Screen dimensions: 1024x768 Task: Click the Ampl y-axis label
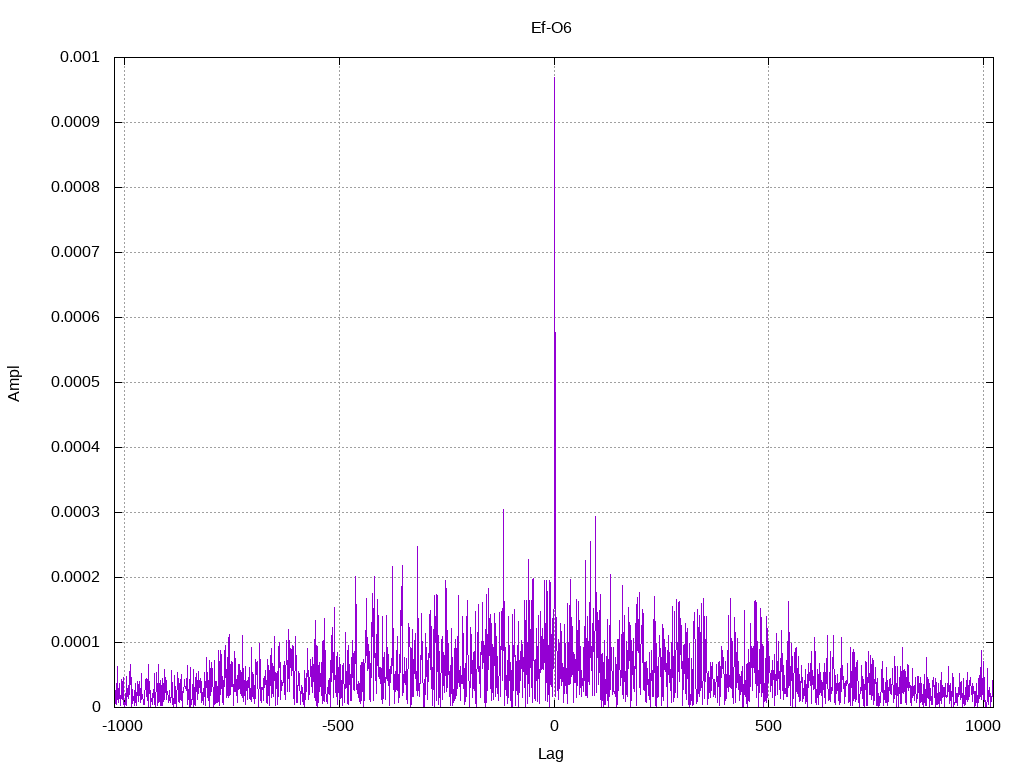point(14,383)
